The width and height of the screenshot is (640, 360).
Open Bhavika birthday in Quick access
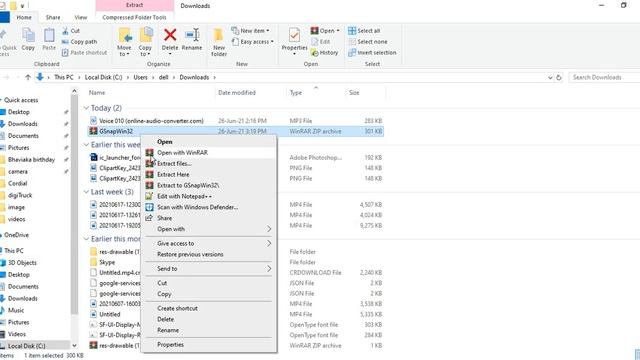31,160
